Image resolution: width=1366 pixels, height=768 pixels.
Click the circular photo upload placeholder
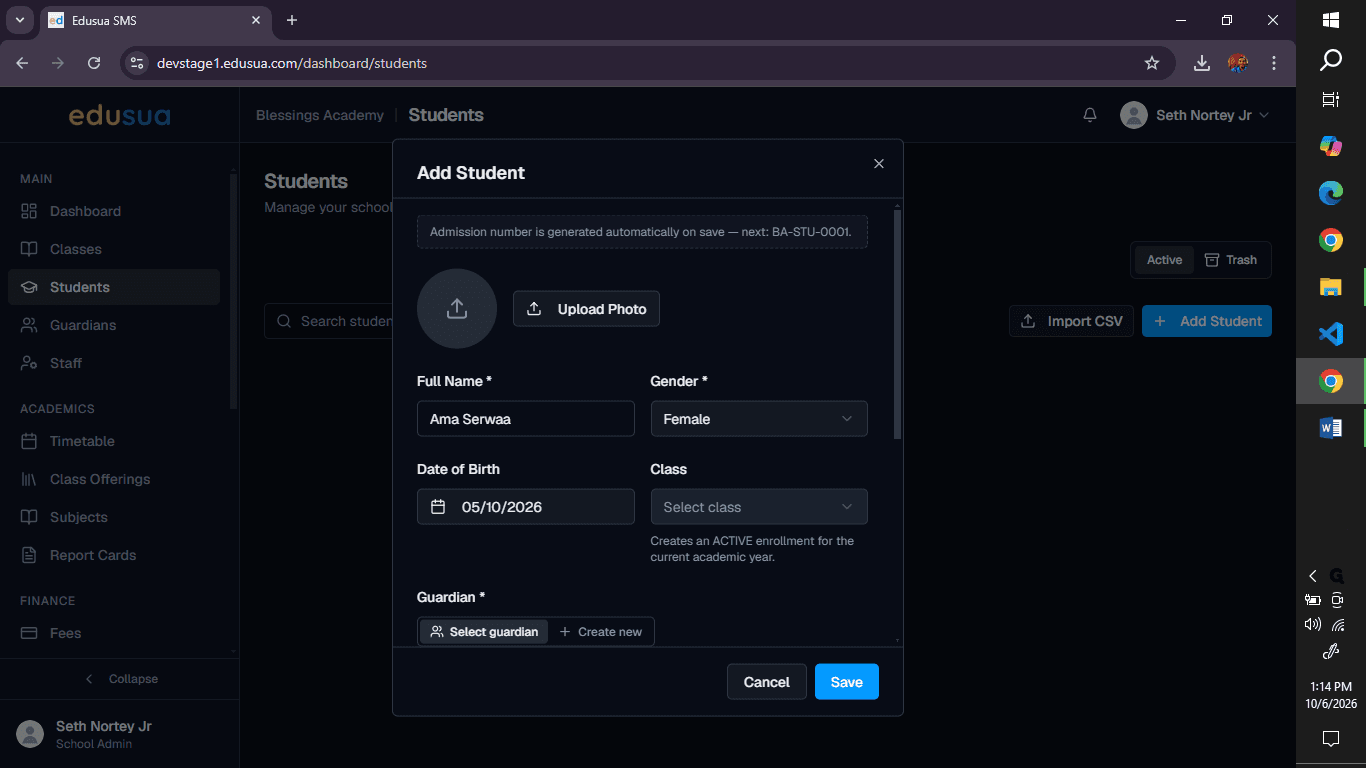[457, 309]
